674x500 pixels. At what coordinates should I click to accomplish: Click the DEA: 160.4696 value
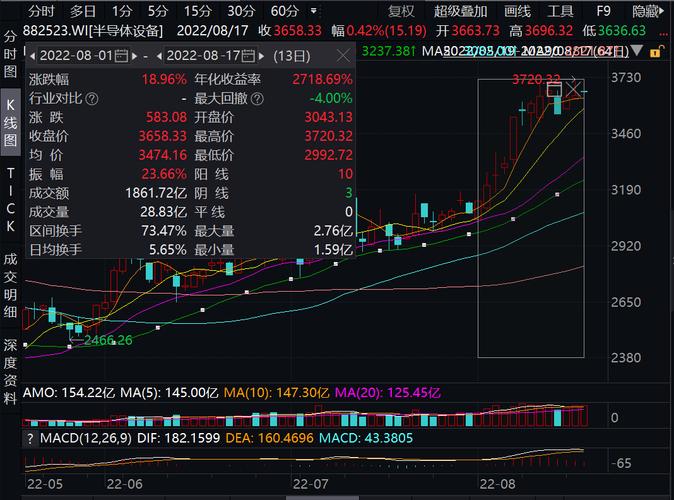pos(270,438)
